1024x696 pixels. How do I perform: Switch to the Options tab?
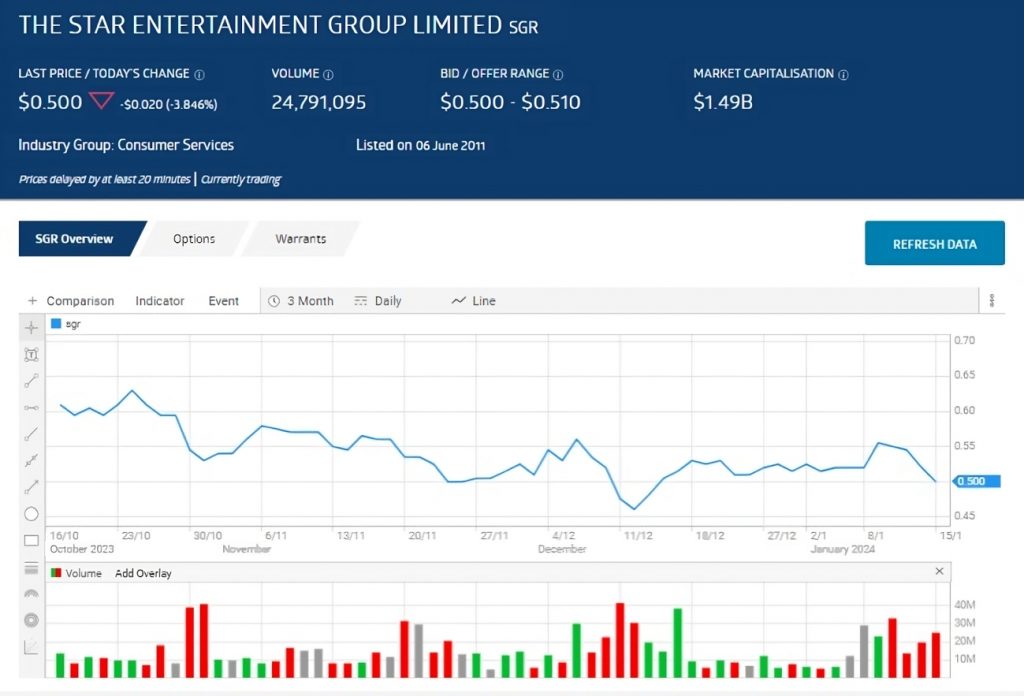[194, 239]
